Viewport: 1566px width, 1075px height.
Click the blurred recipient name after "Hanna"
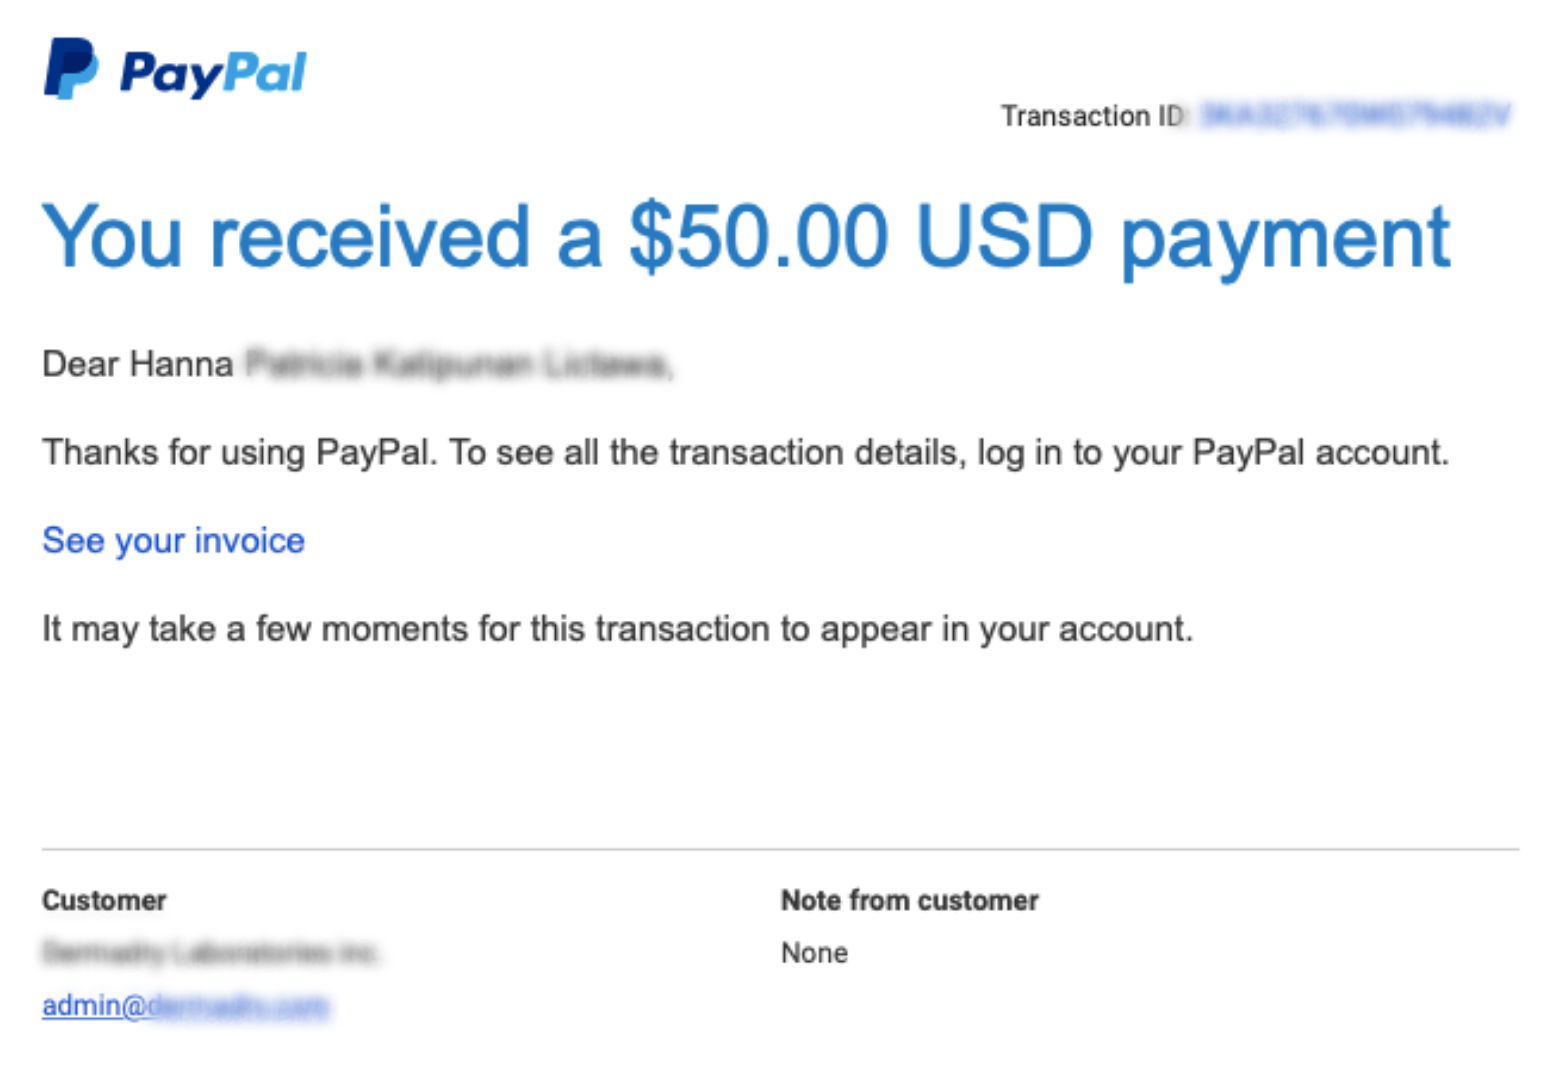coord(458,364)
